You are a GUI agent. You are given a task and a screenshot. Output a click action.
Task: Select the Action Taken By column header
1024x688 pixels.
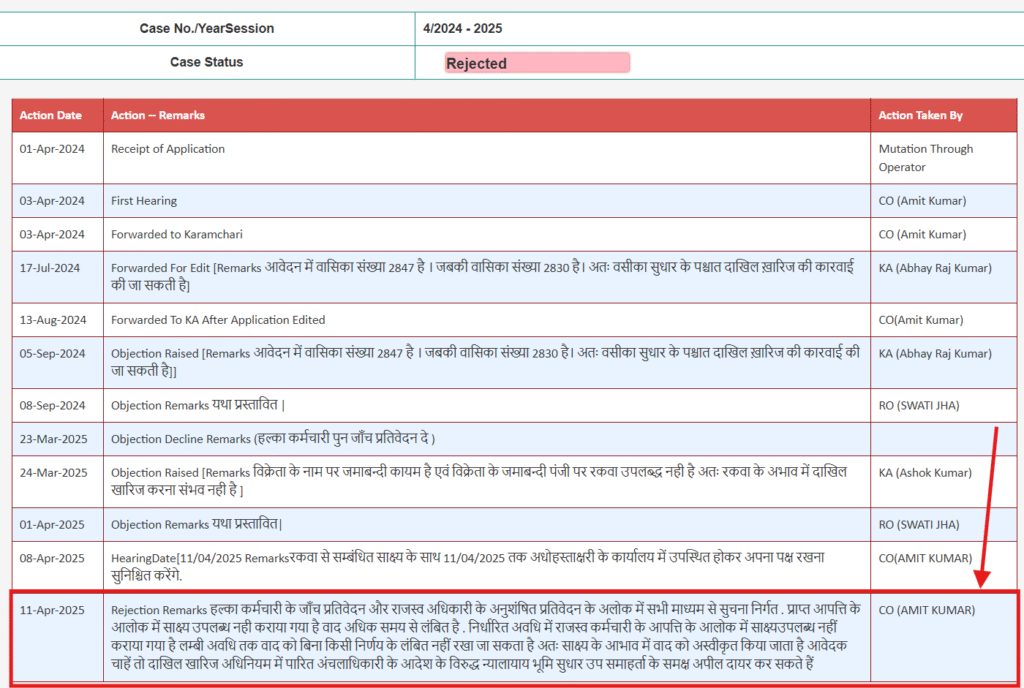click(915, 115)
